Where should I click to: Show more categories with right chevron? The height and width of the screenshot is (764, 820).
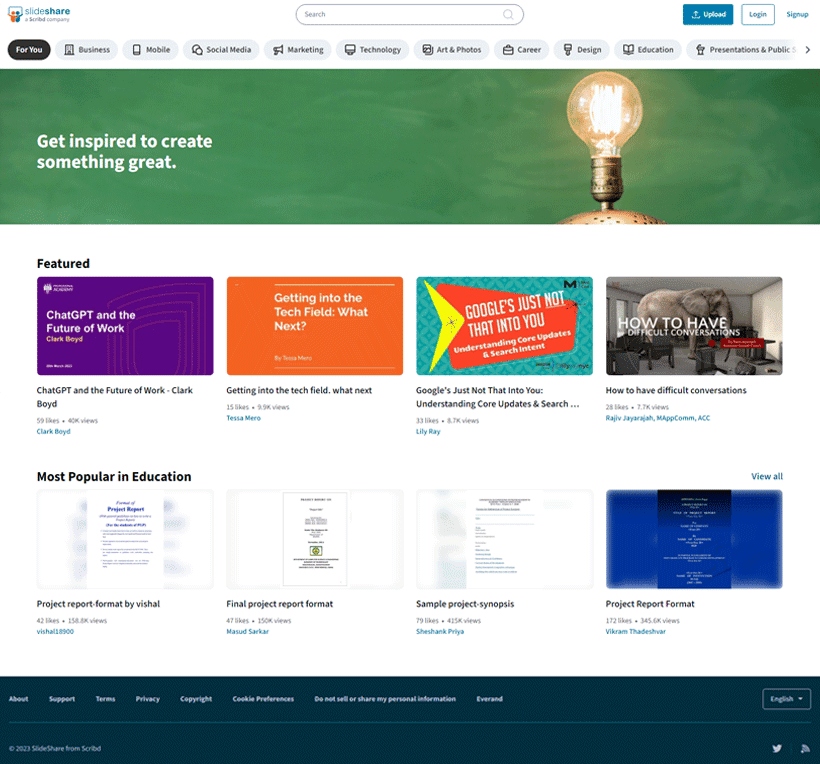(808, 50)
